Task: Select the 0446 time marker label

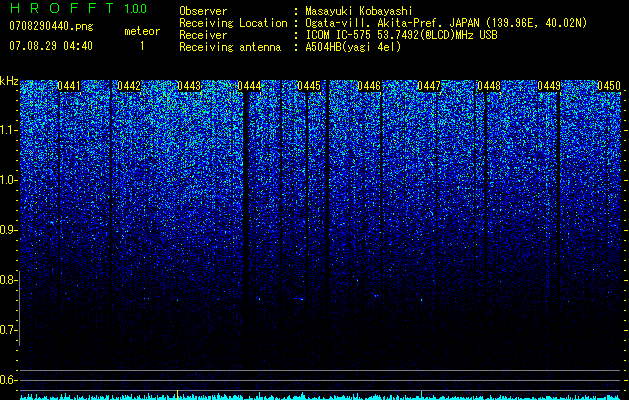Action: (369, 86)
